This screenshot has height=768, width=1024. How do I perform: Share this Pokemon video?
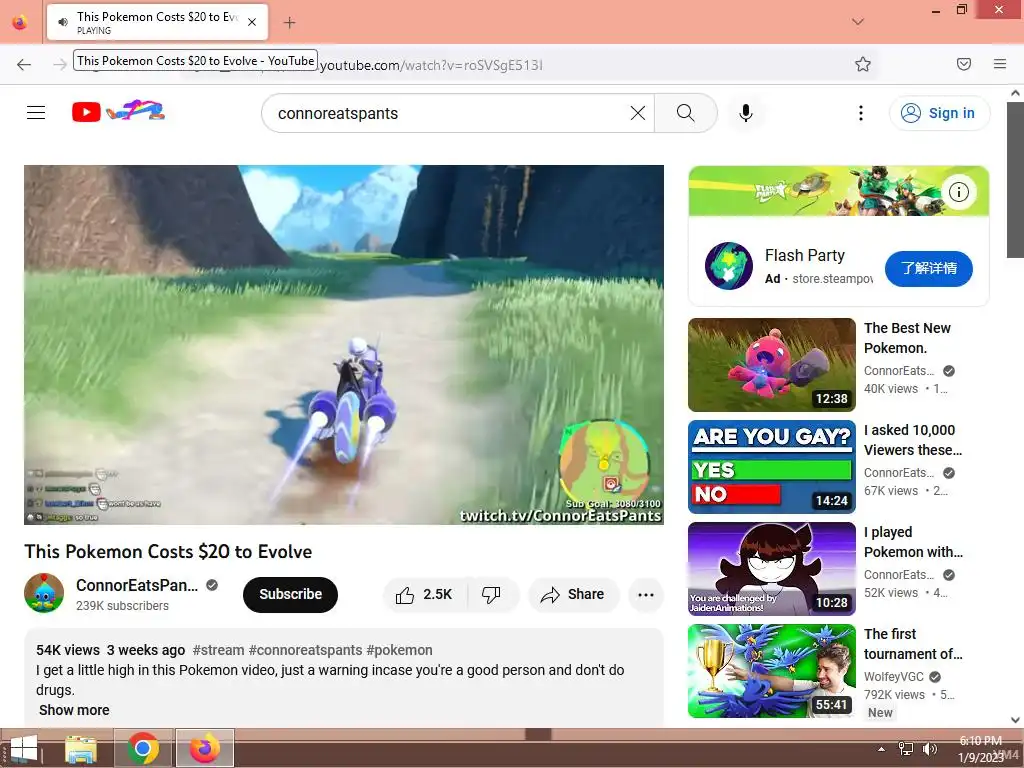(x=573, y=594)
